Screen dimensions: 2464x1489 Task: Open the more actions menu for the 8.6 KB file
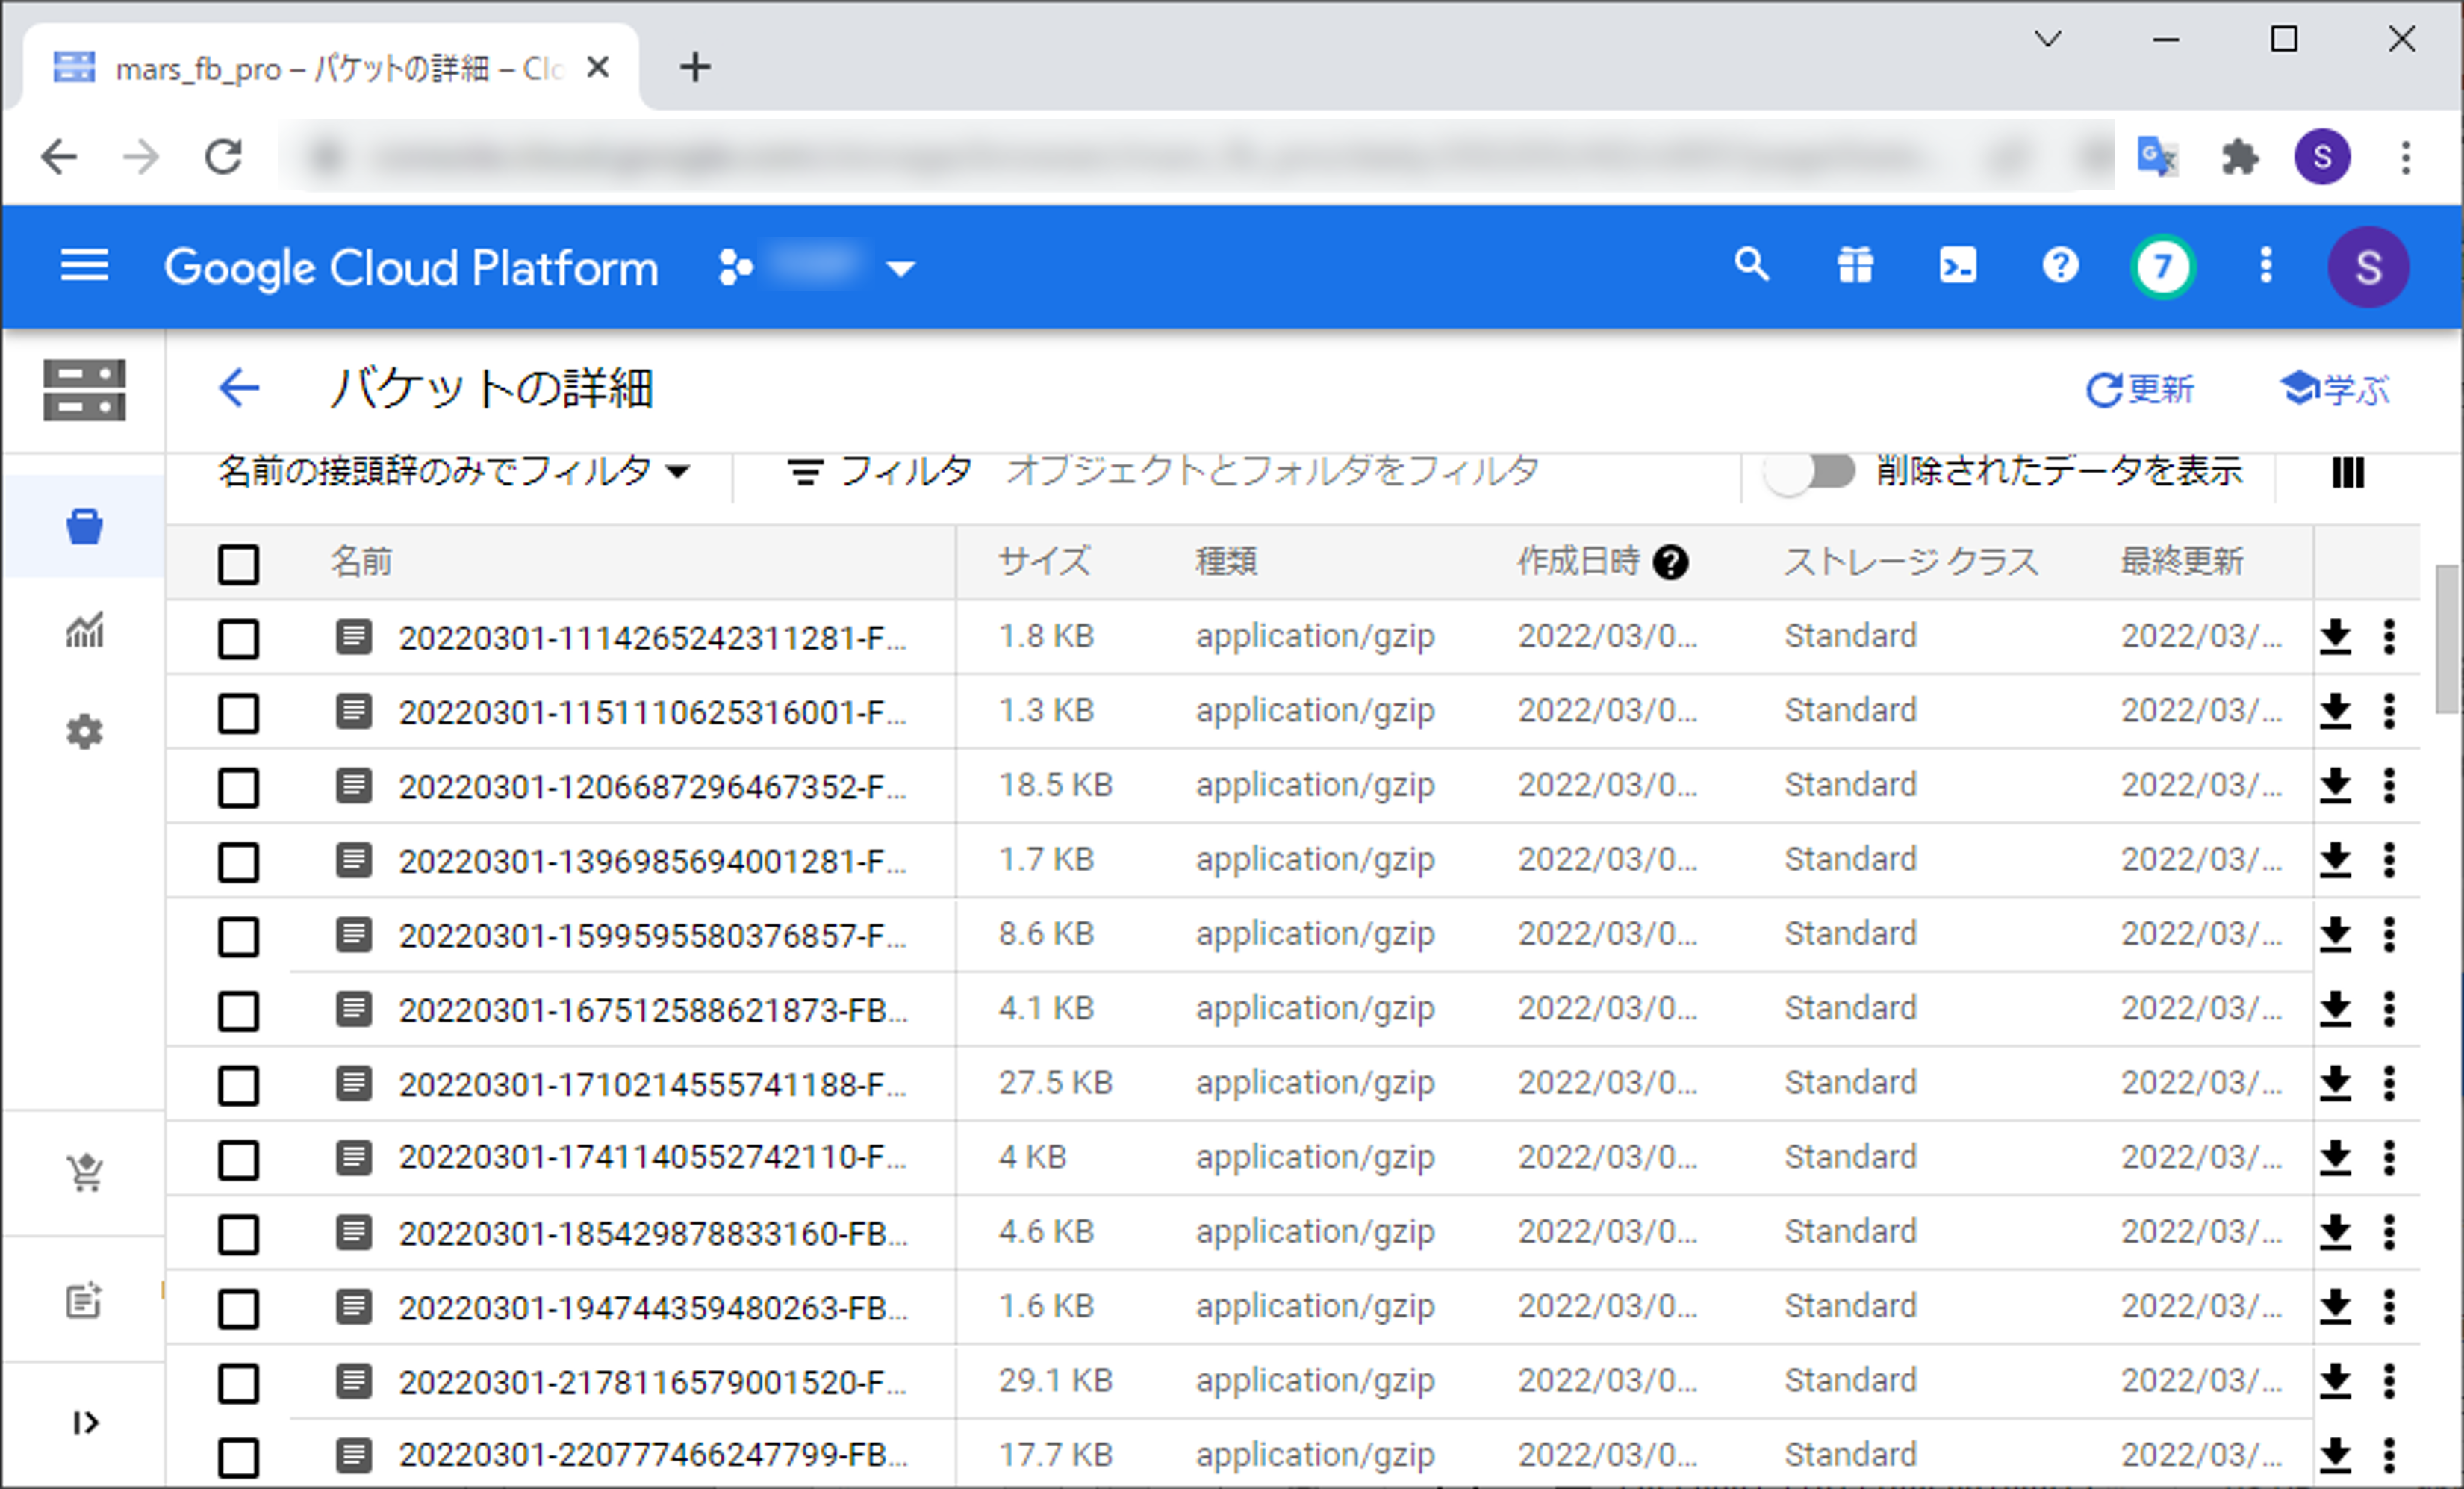(2389, 934)
